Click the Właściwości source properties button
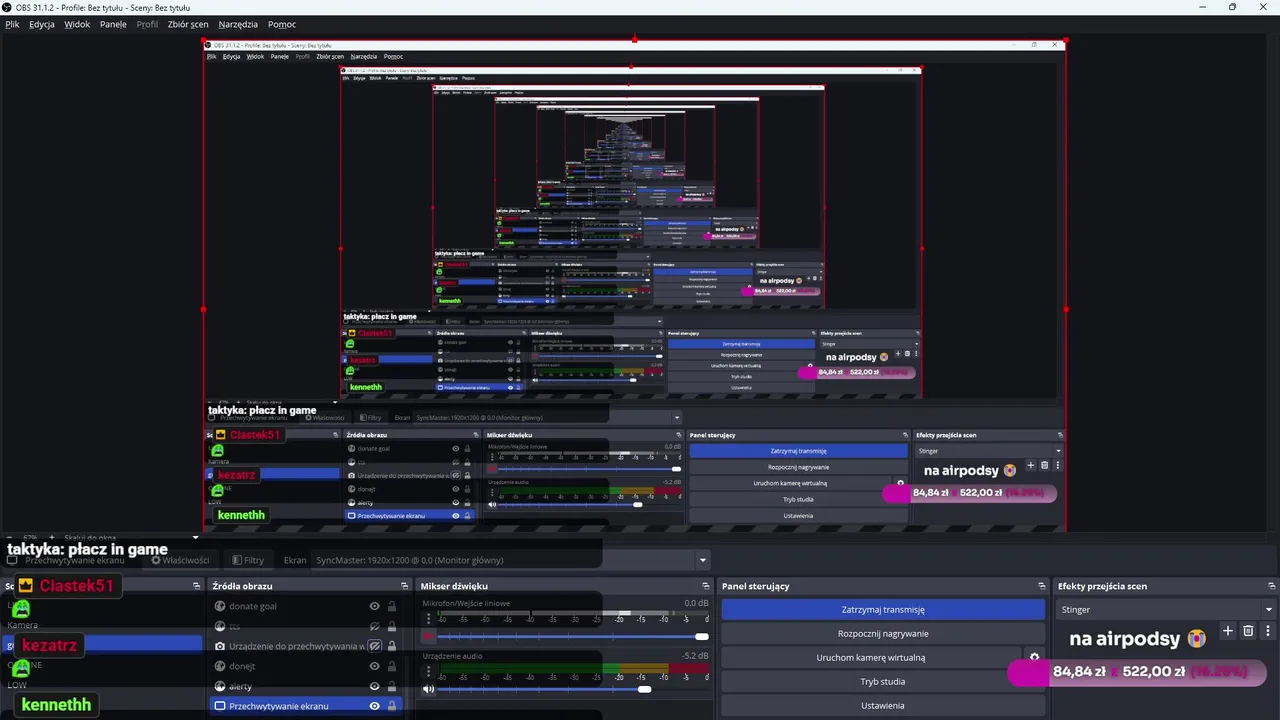 [x=180, y=560]
